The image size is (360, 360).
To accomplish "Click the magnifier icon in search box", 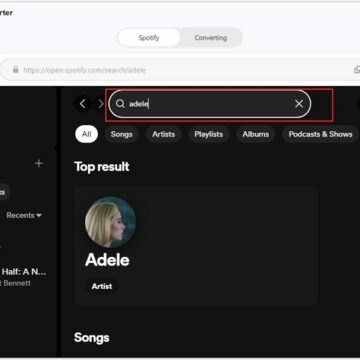I will [x=120, y=104].
